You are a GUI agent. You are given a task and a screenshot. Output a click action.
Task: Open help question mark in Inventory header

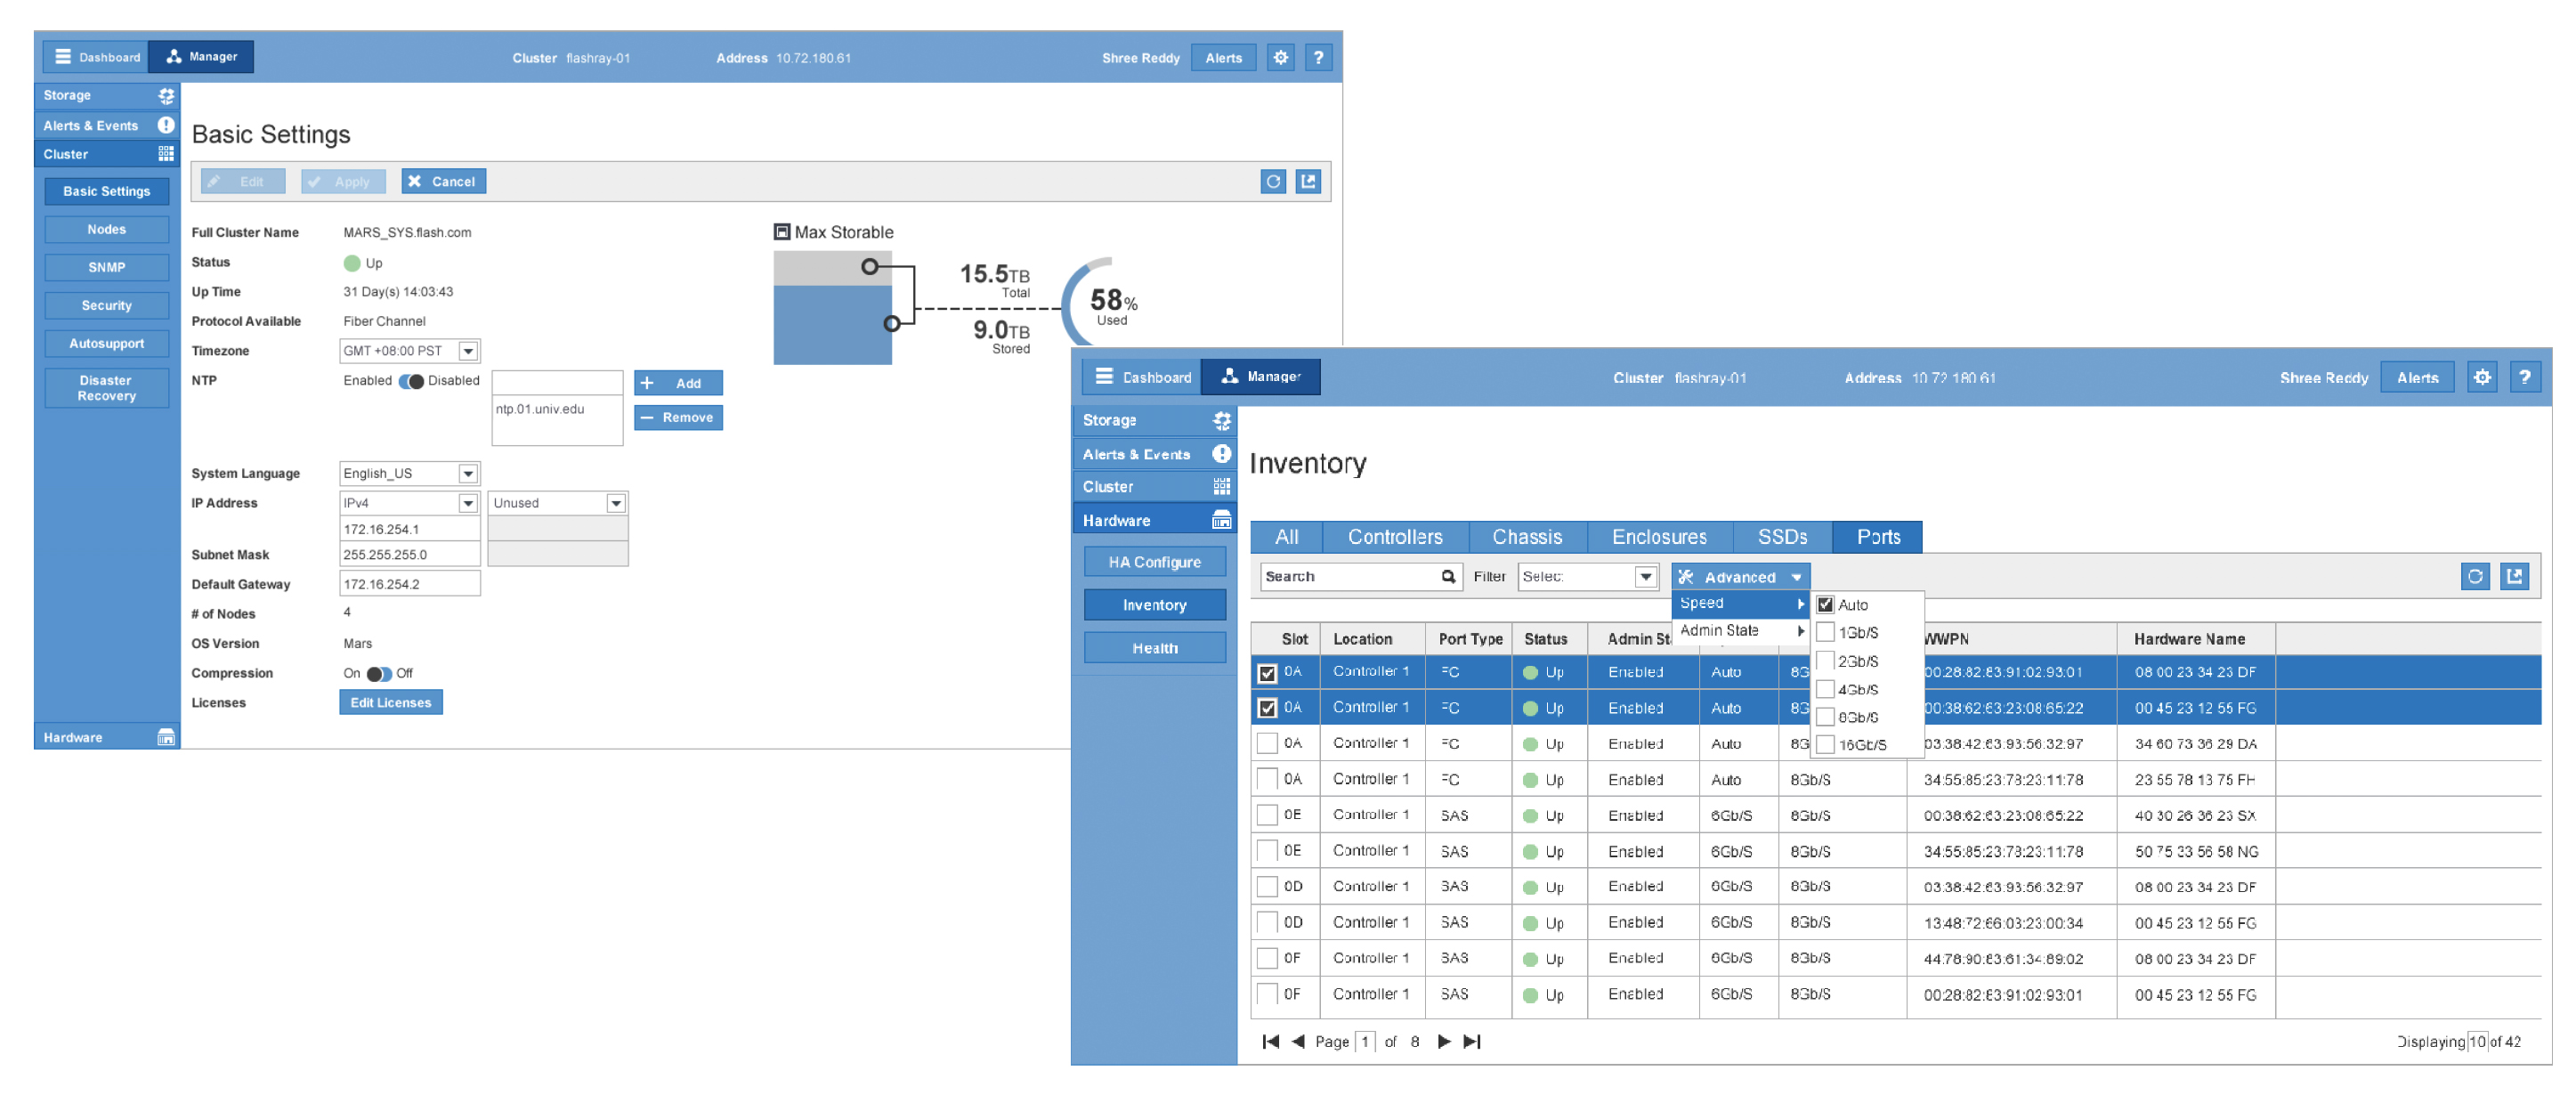point(2524,377)
